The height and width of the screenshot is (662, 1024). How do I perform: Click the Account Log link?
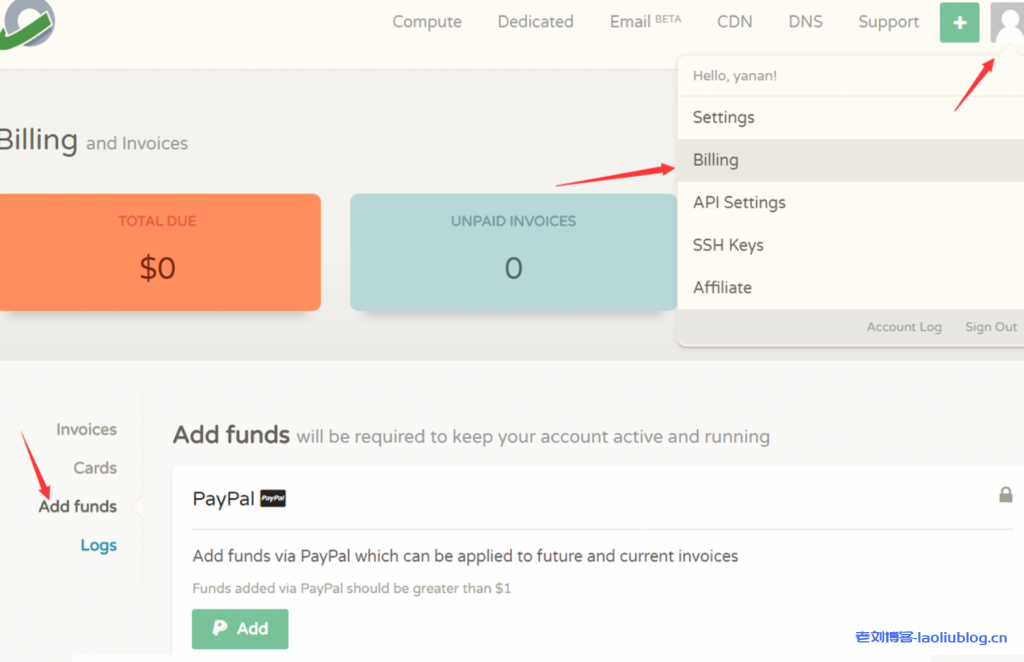click(904, 327)
